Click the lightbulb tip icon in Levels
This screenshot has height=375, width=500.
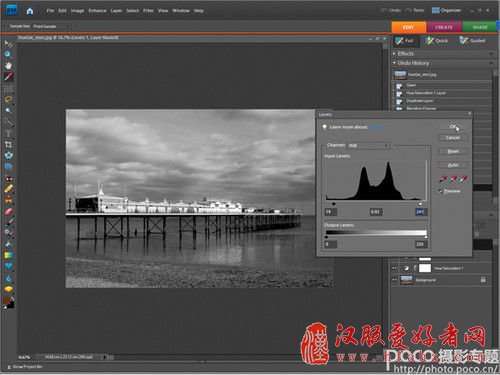(324, 127)
